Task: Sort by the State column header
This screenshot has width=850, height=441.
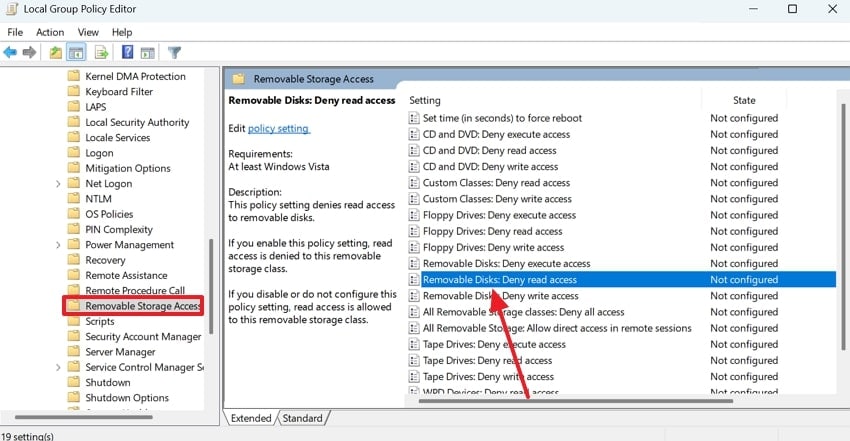Action: (744, 100)
